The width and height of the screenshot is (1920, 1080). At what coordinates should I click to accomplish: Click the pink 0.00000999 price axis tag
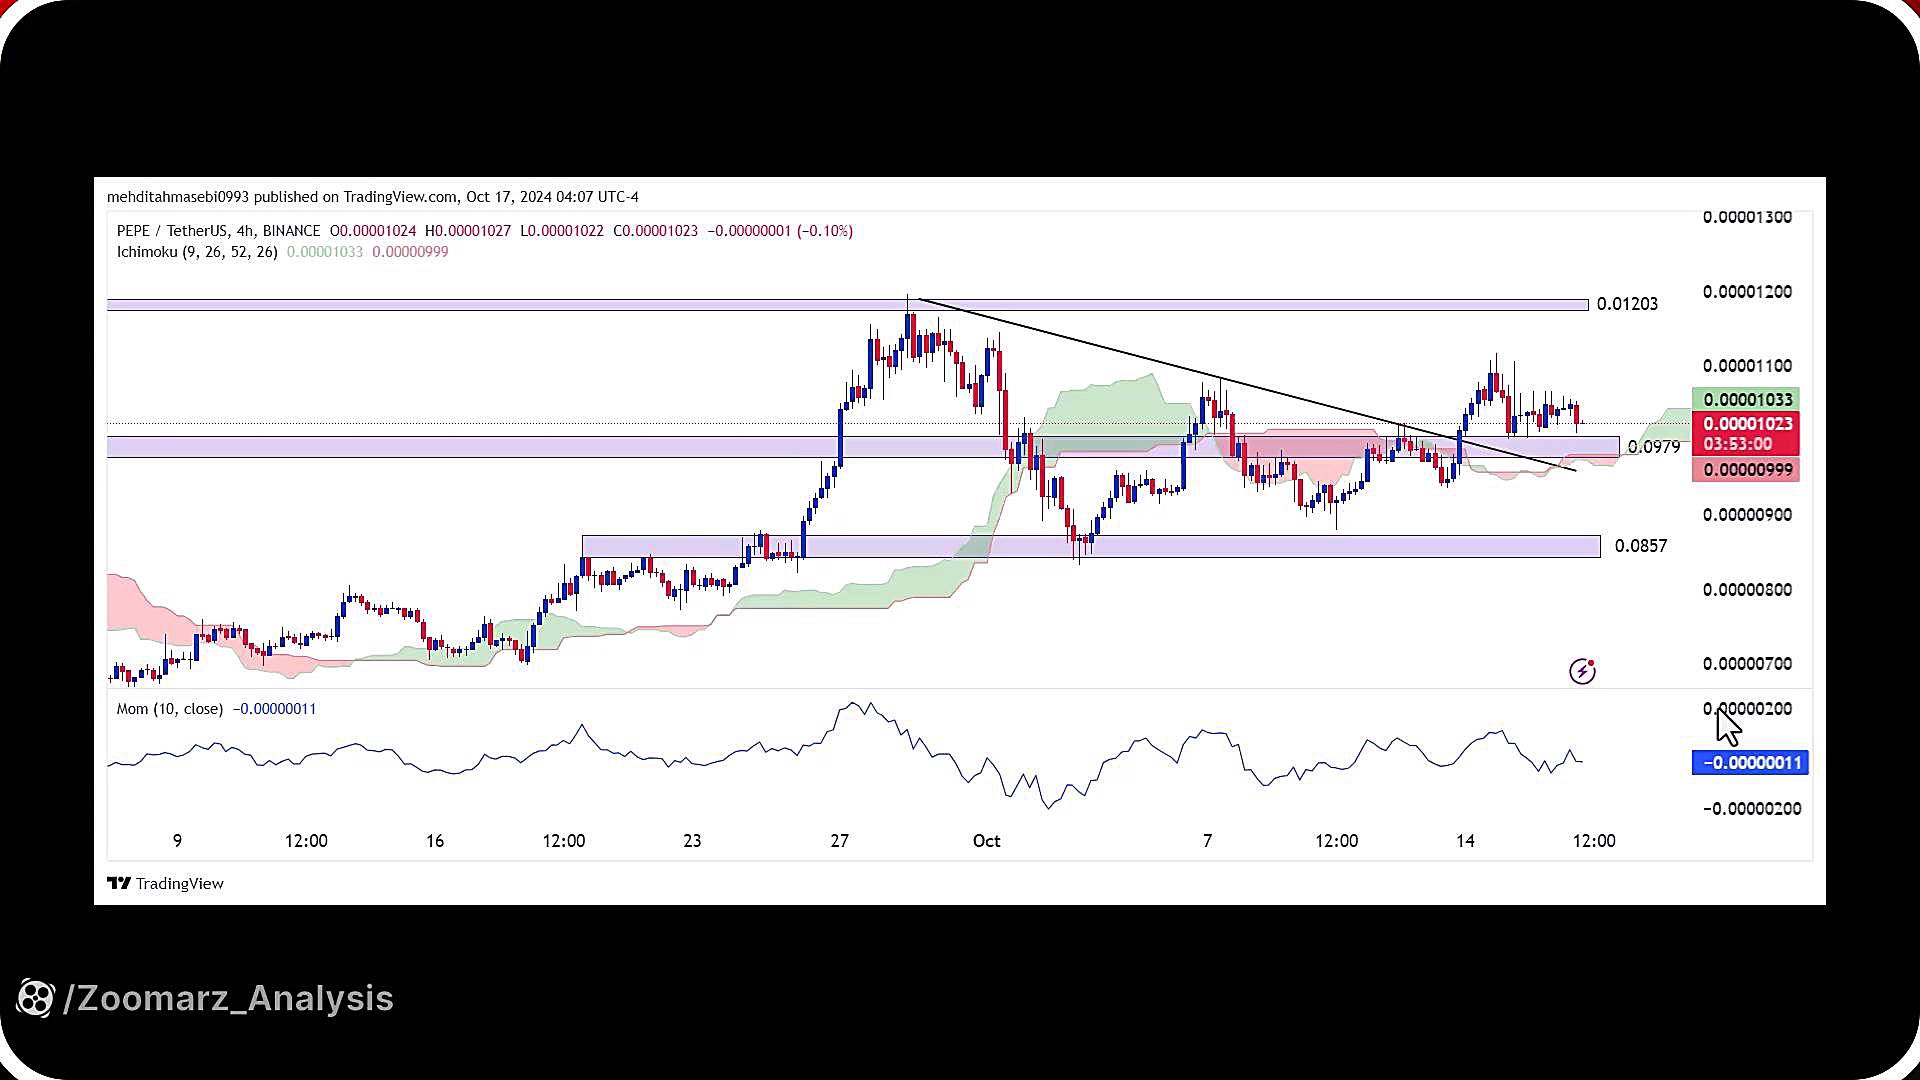(1746, 470)
